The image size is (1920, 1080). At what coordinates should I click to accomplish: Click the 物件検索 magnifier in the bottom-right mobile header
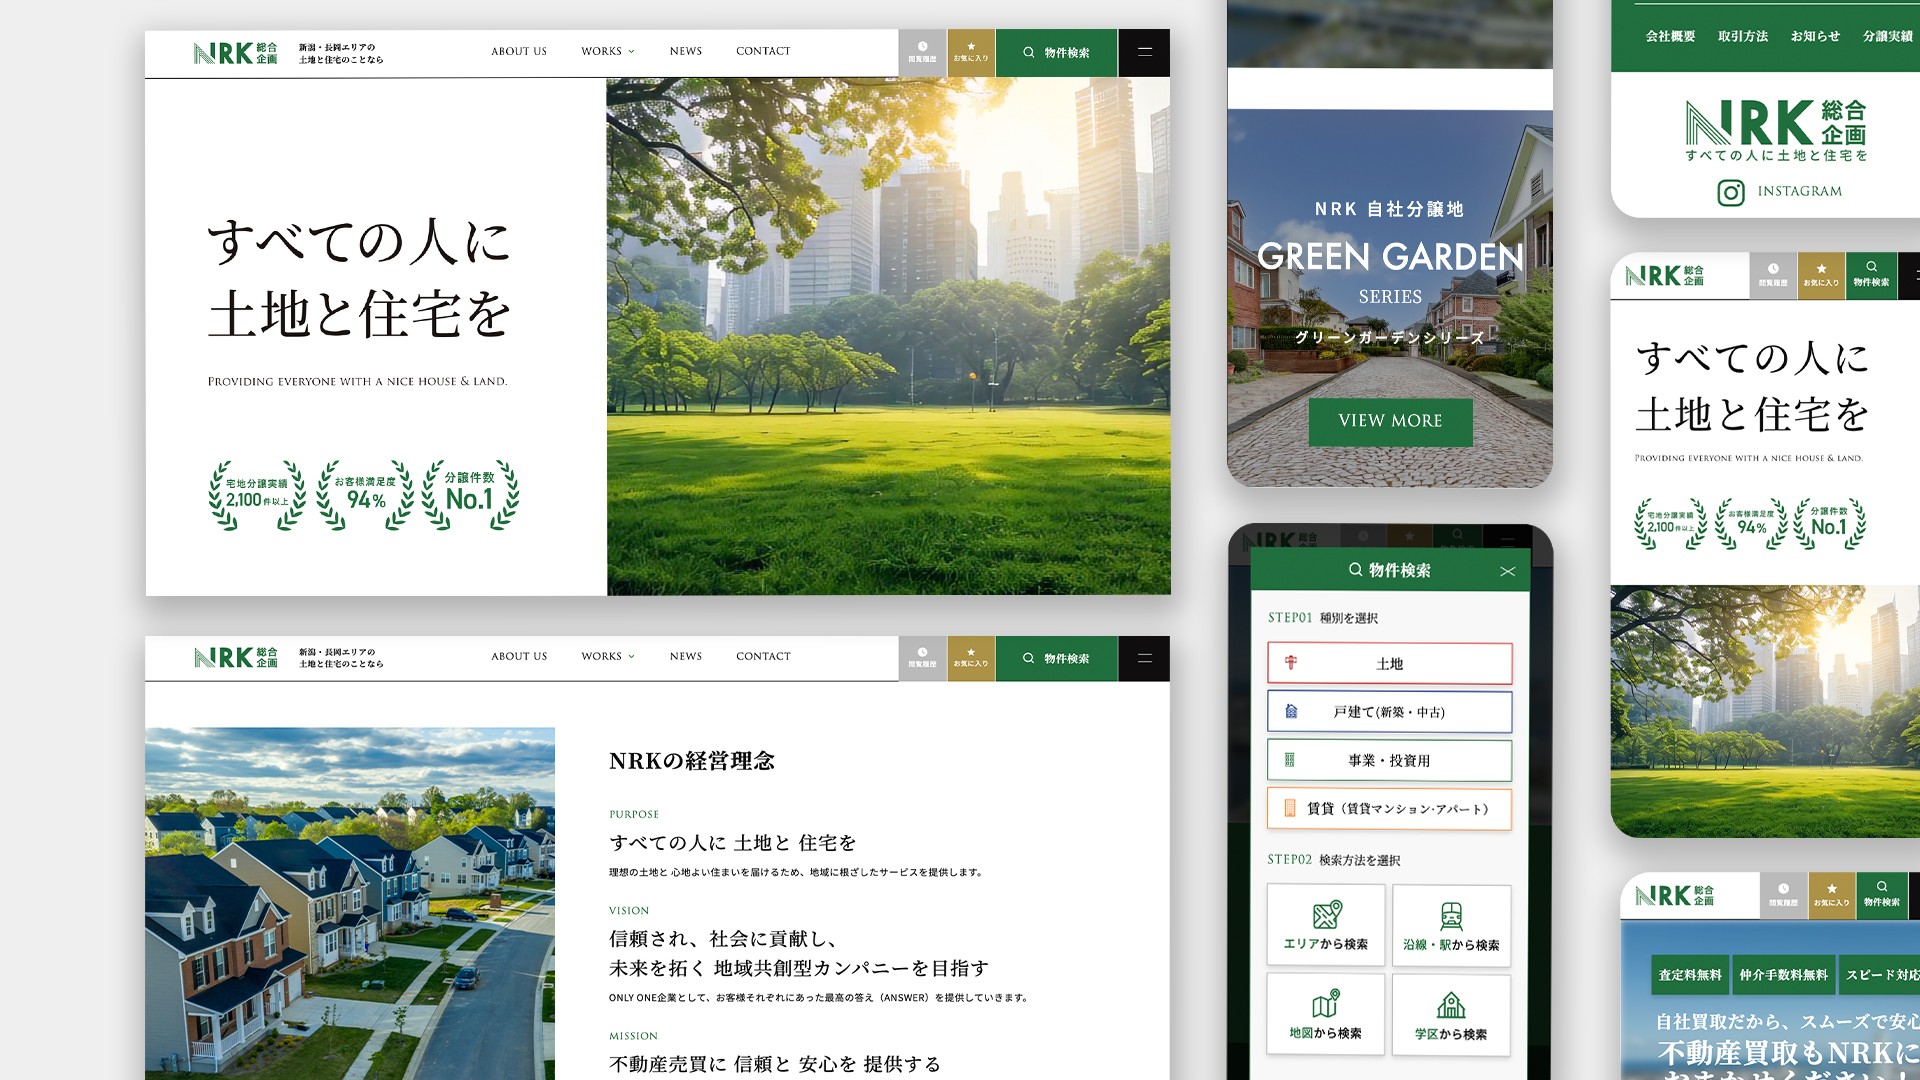[1881, 886]
